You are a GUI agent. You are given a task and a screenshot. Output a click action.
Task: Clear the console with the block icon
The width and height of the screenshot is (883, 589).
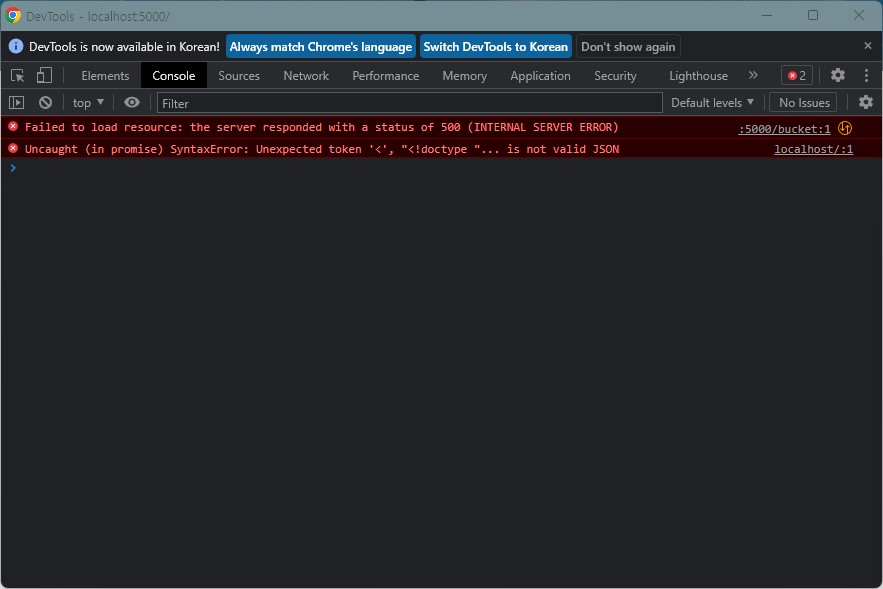click(45, 102)
